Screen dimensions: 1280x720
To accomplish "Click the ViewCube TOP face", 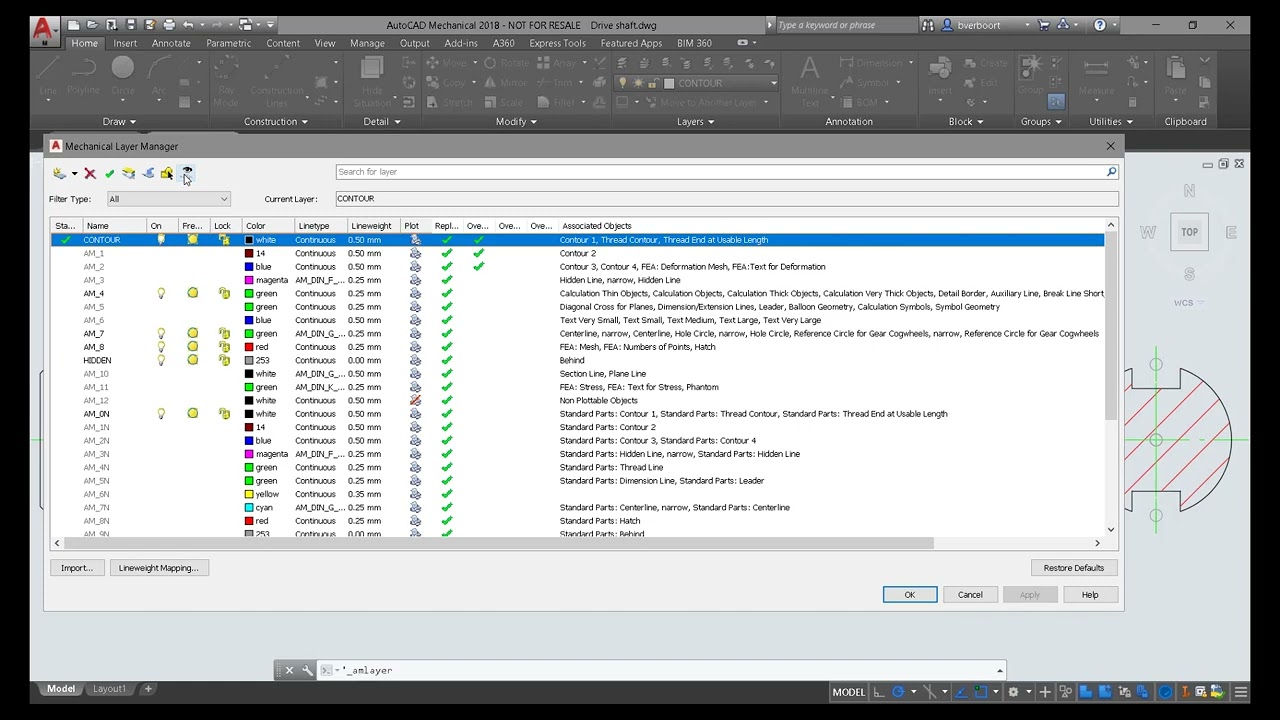I will click(1189, 232).
